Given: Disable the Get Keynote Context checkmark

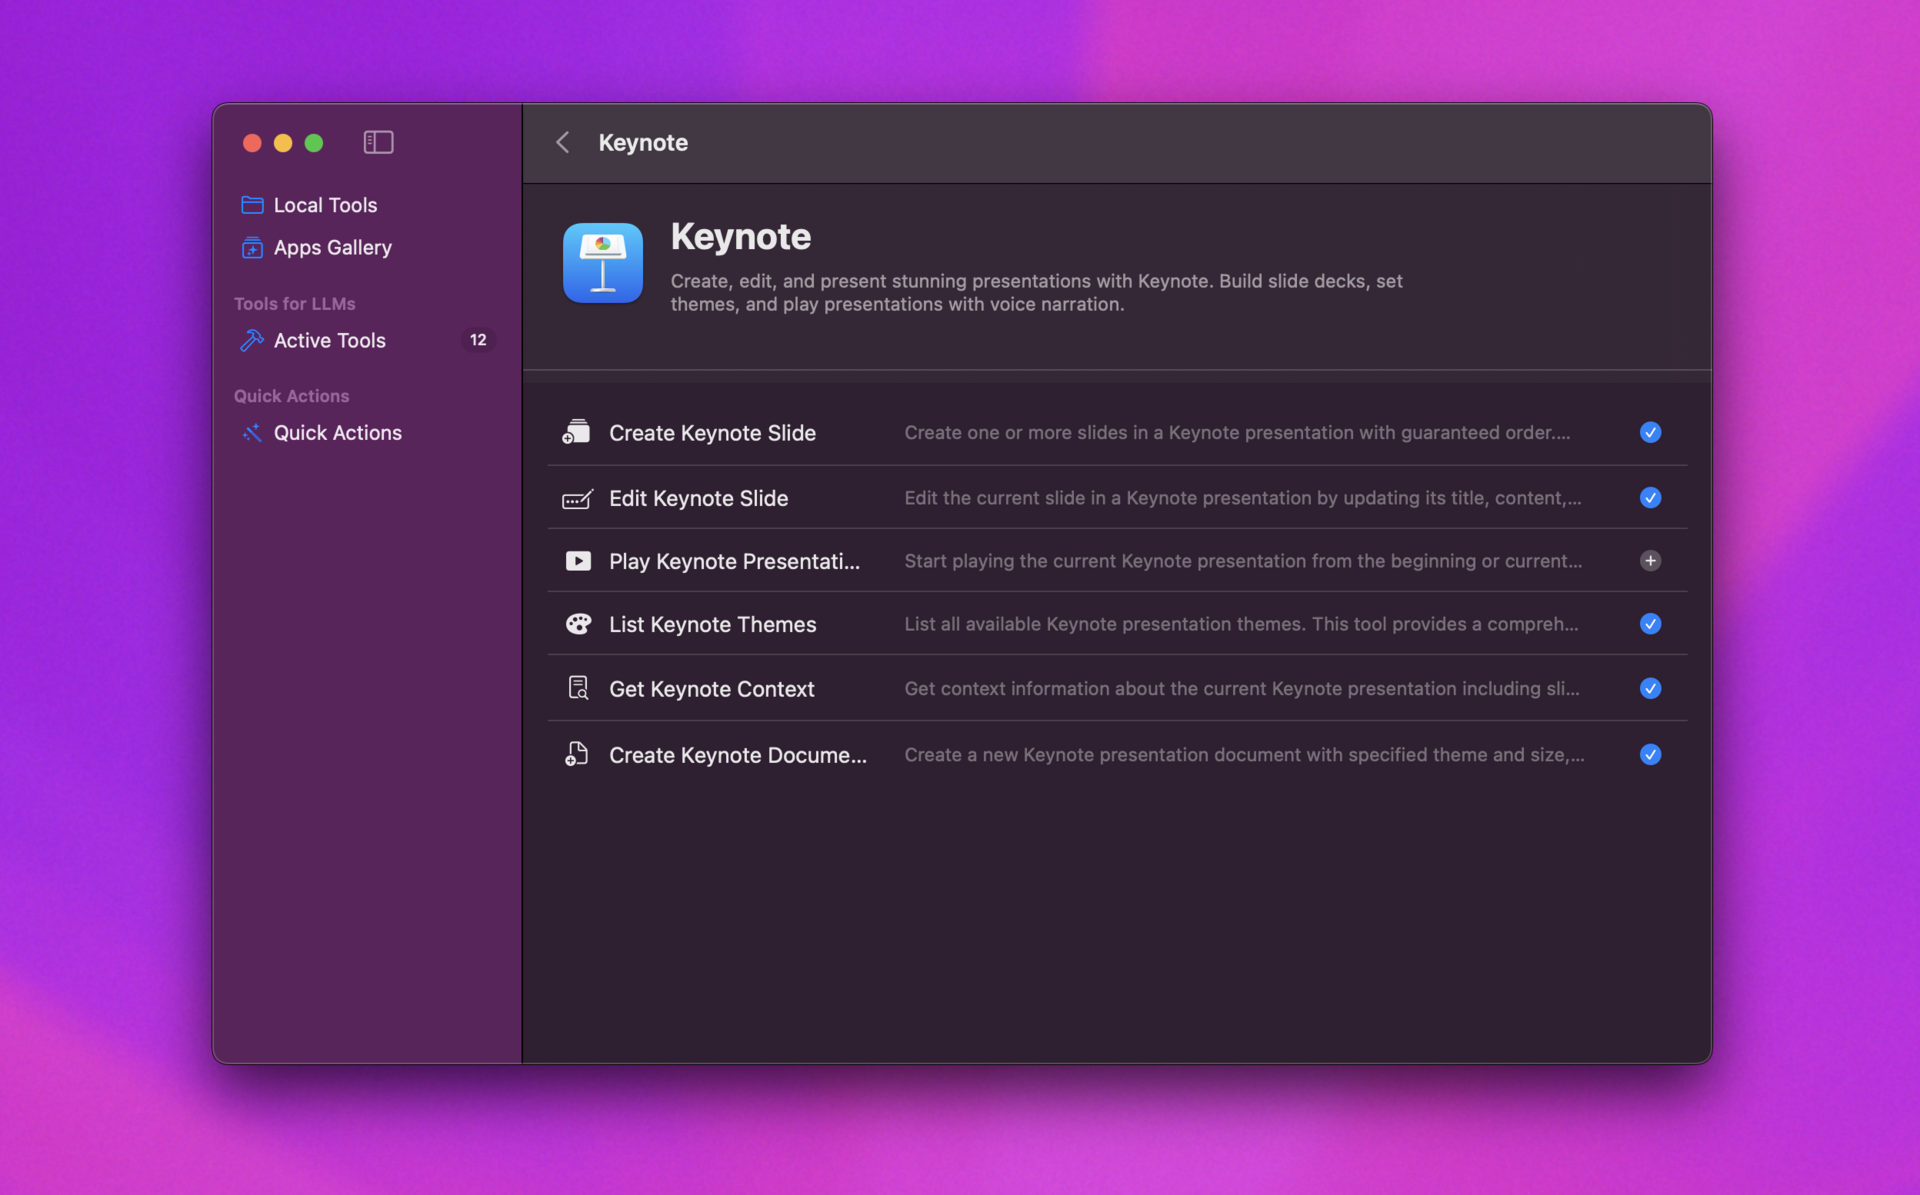Looking at the screenshot, I should point(1650,688).
